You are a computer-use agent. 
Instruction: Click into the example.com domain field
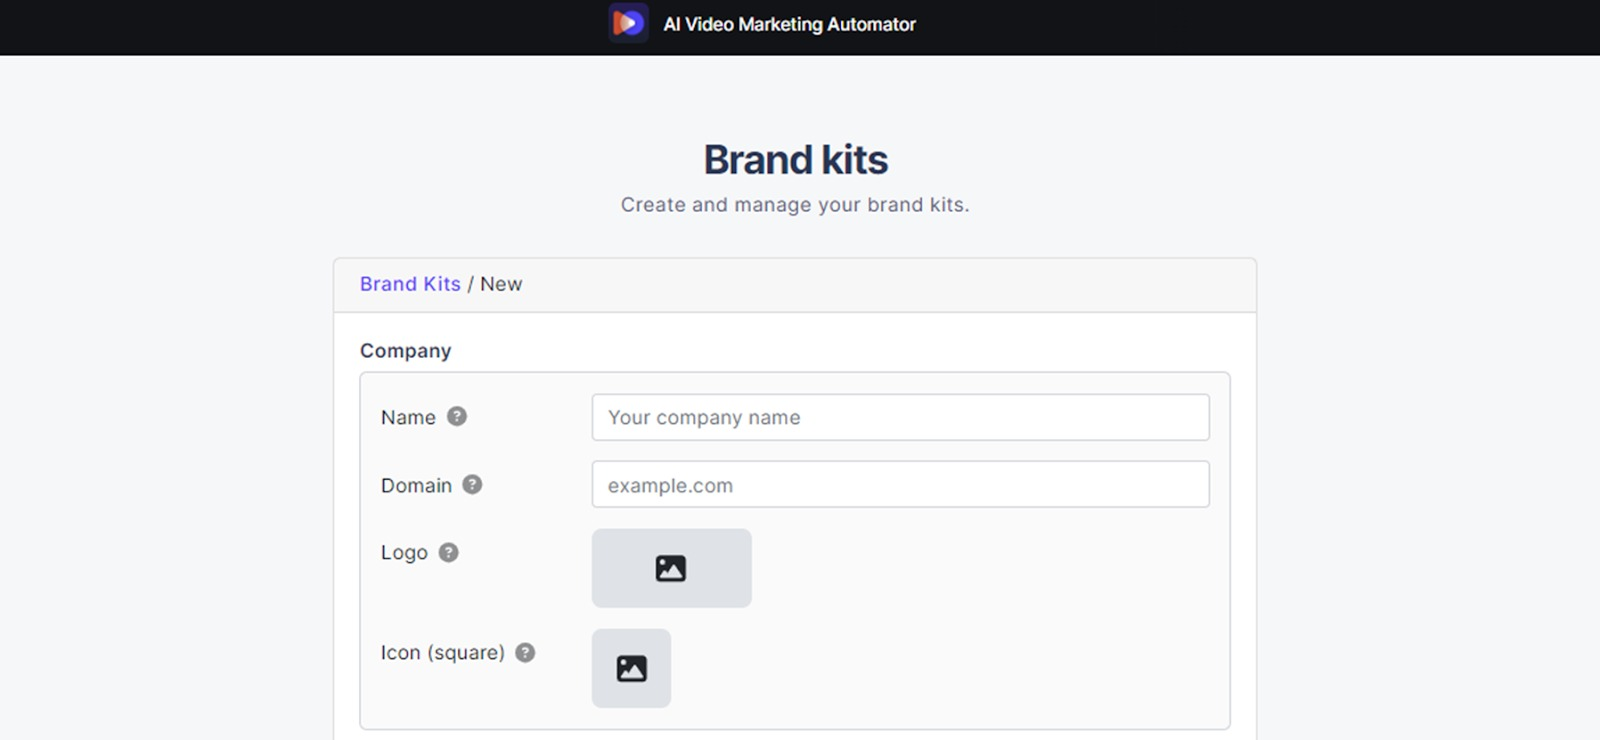[900, 485]
